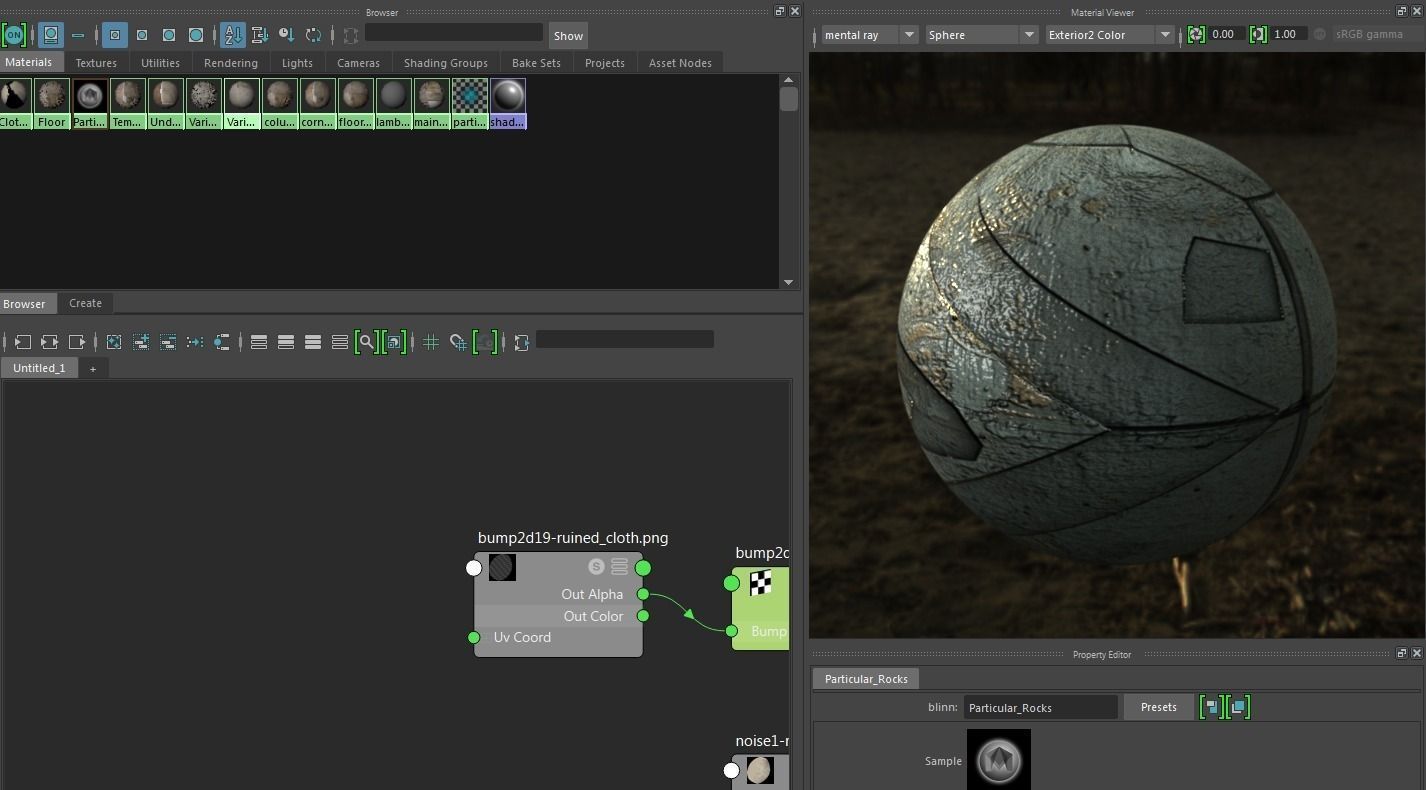Screen dimensions: 1426x790
Task: Set nodes to custom attribute view
Action: point(340,342)
